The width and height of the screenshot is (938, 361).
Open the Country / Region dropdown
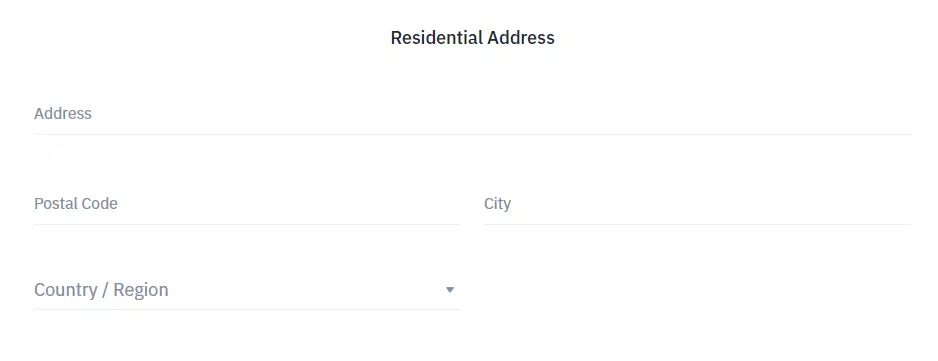(247, 290)
